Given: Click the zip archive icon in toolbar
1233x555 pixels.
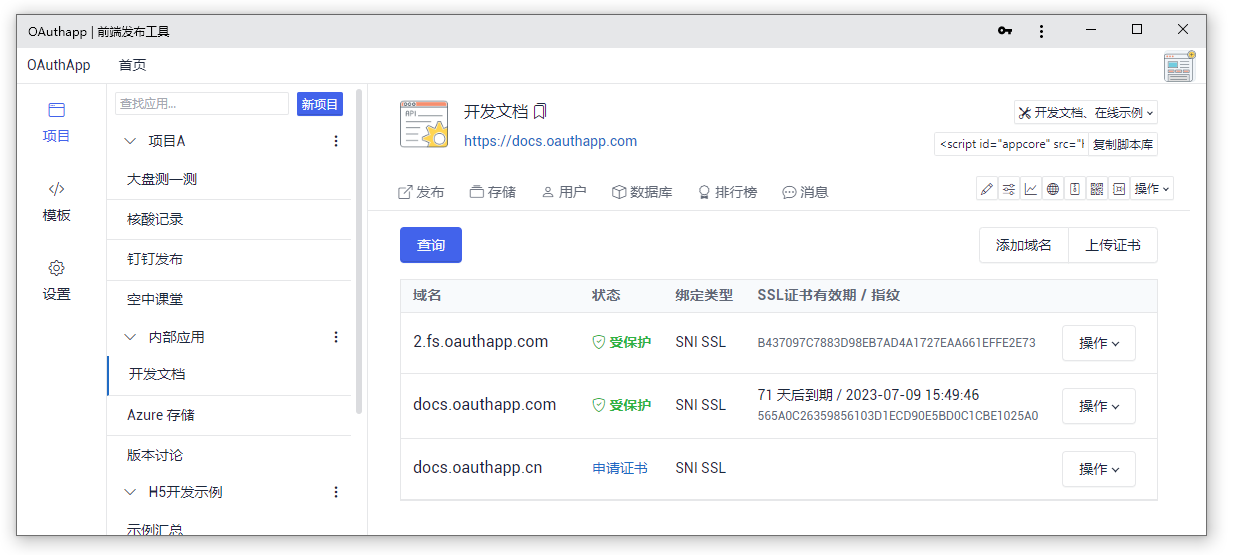Looking at the screenshot, I should coord(1075,189).
